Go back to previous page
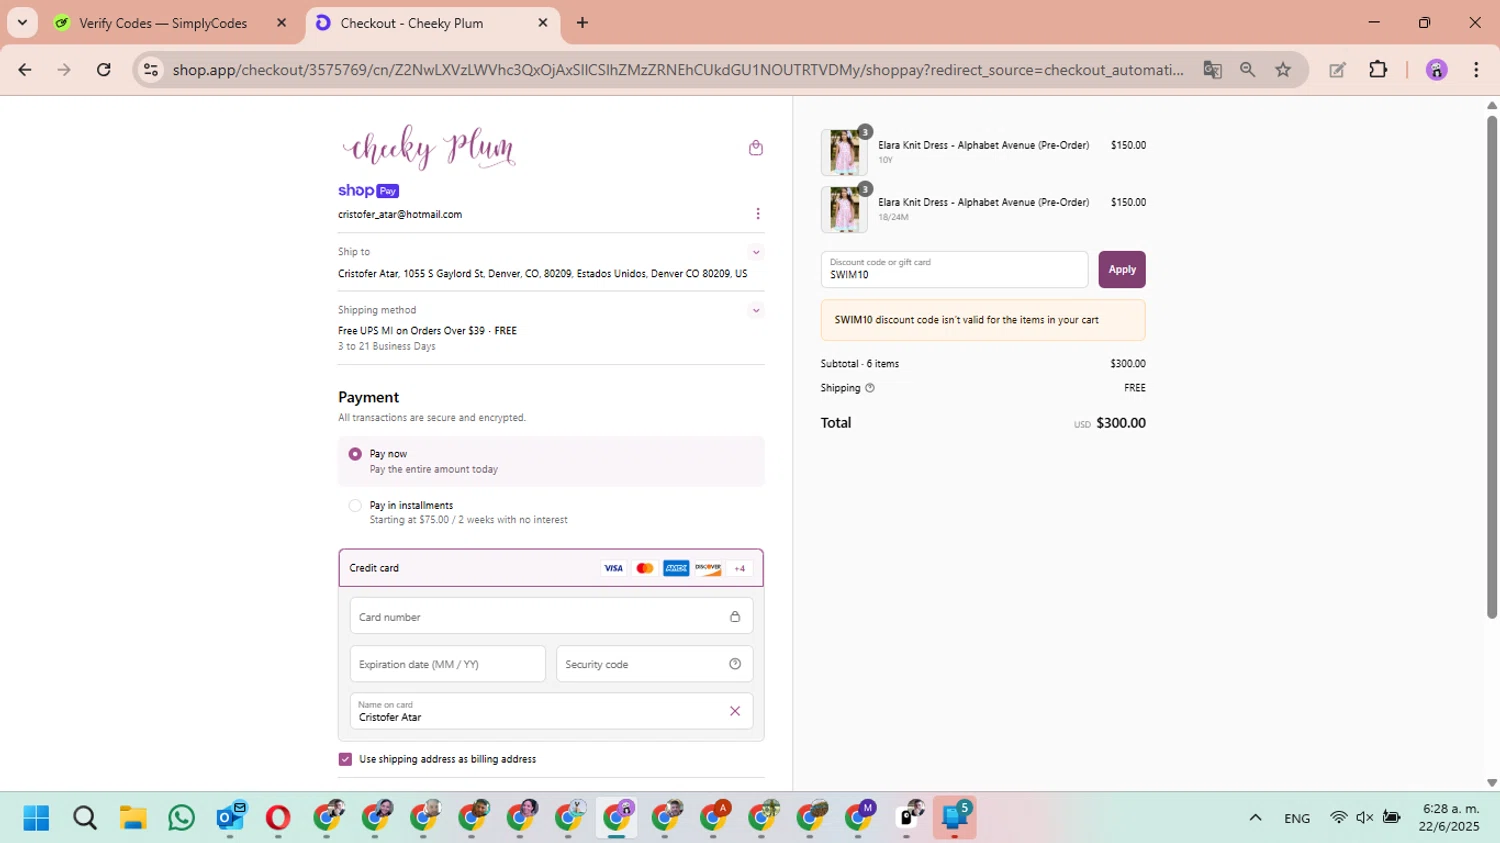This screenshot has width=1500, height=843. click(25, 70)
